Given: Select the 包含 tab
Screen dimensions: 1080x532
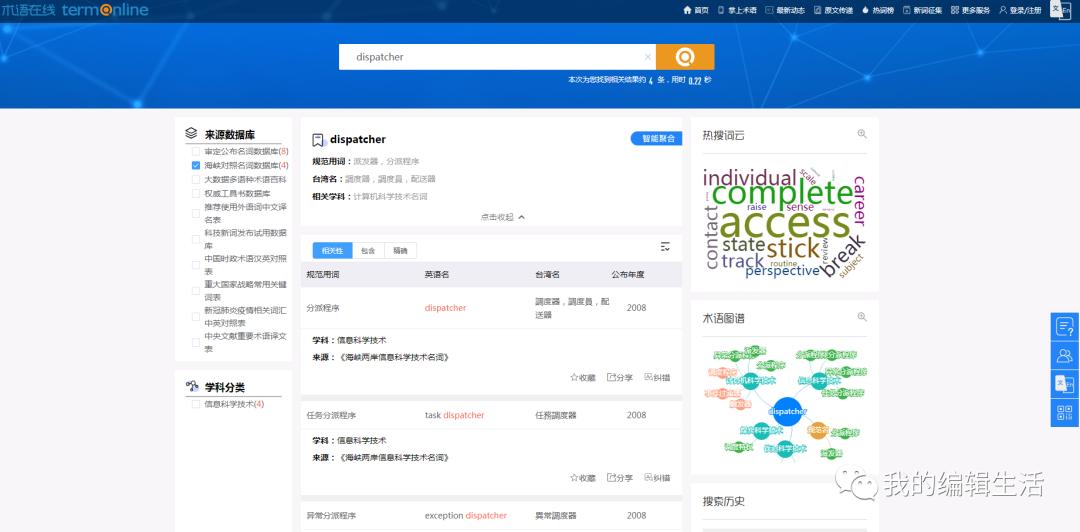Looking at the screenshot, I should (368, 251).
